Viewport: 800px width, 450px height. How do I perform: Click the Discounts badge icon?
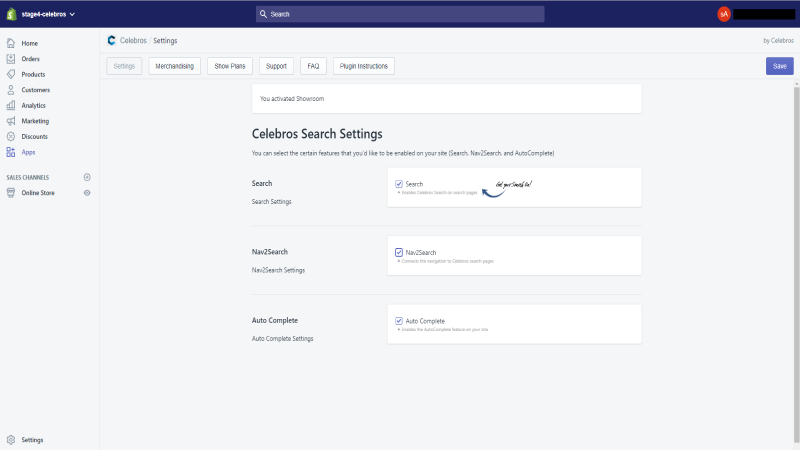(11, 137)
